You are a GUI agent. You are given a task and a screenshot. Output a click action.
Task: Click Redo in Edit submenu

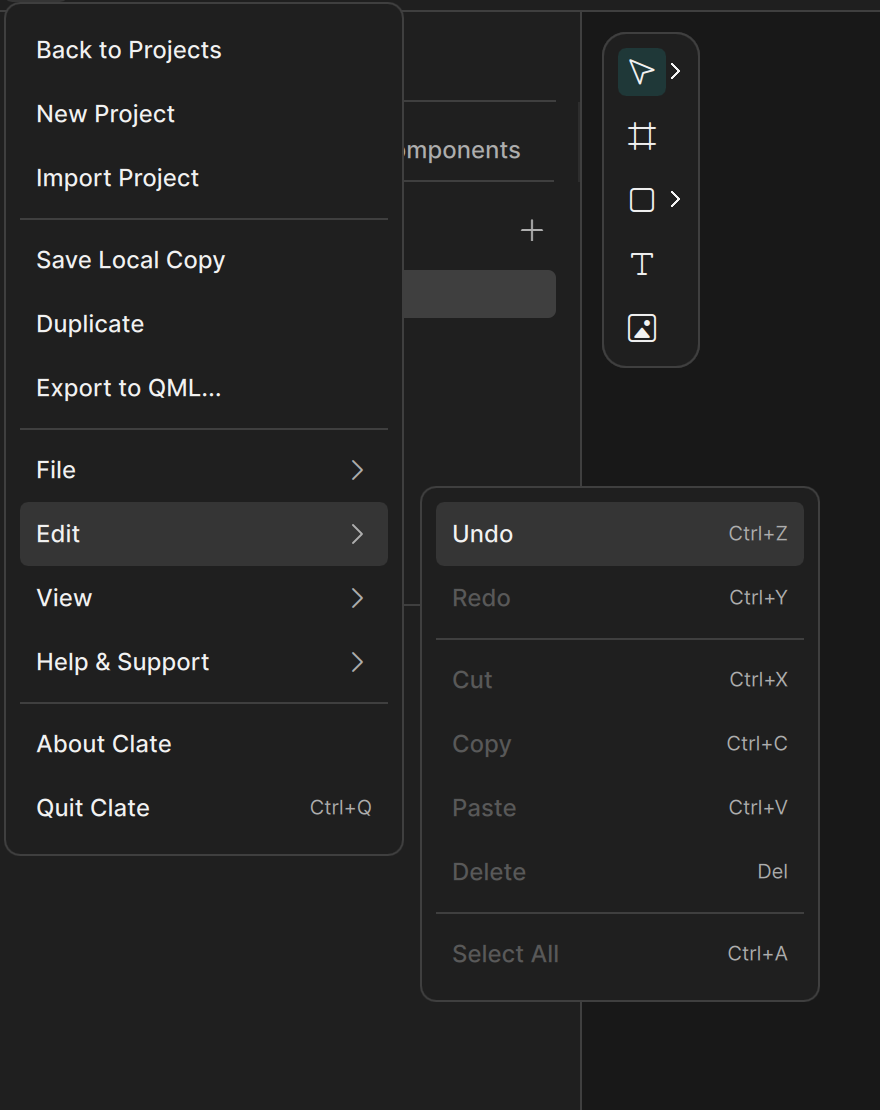click(619, 598)
